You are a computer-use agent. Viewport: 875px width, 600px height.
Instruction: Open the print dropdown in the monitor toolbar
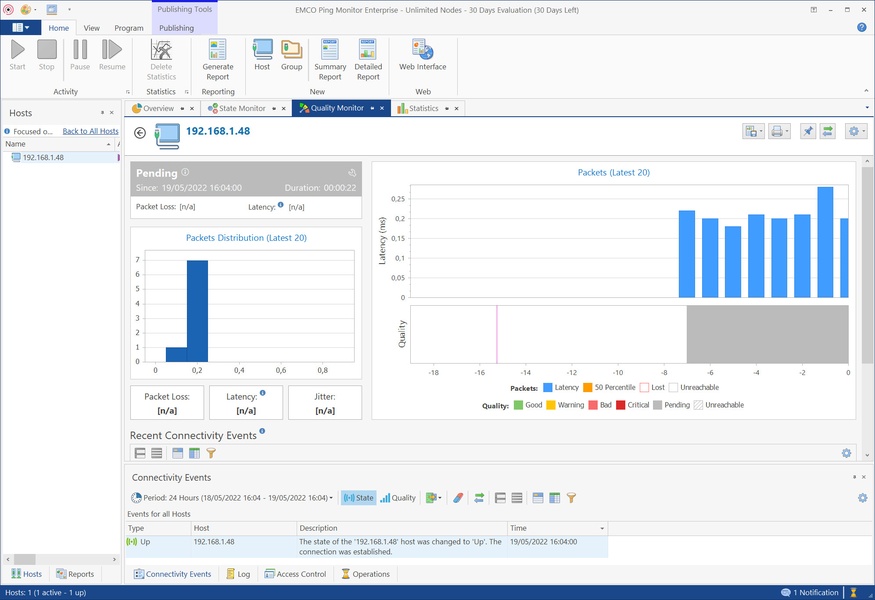click(x=780, y=131)
